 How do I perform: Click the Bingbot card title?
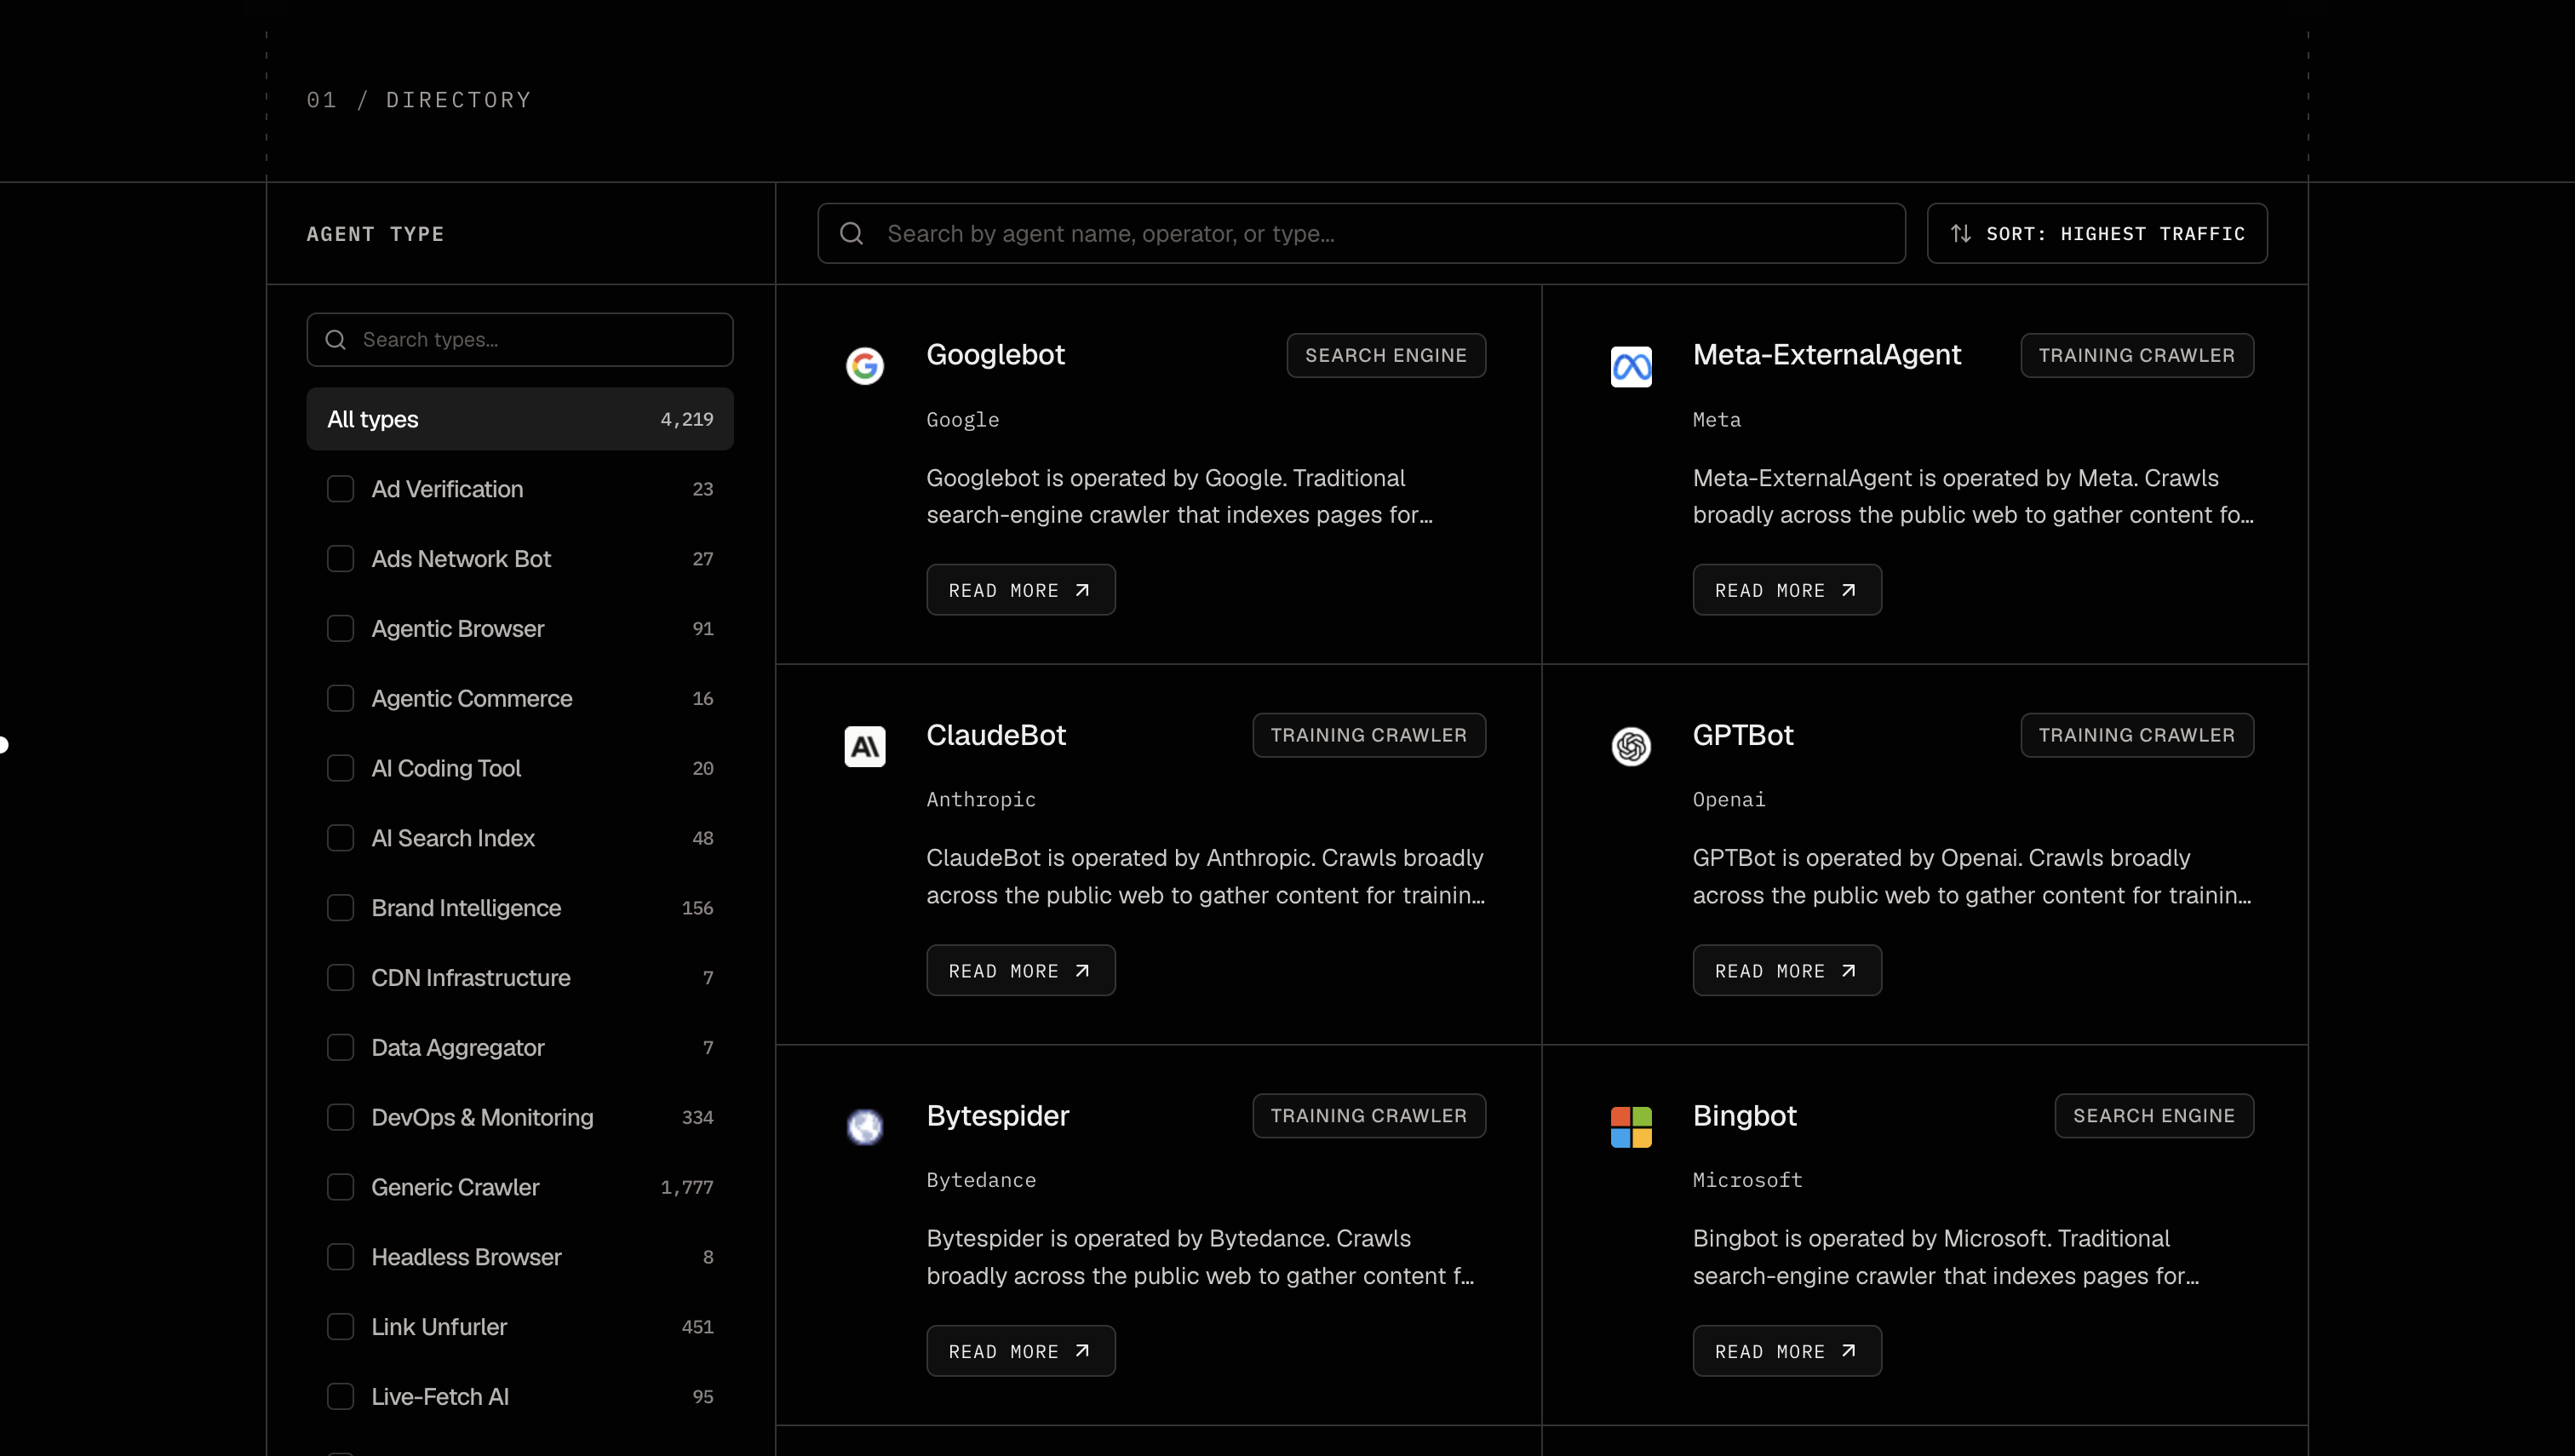click(1744, 1115)
